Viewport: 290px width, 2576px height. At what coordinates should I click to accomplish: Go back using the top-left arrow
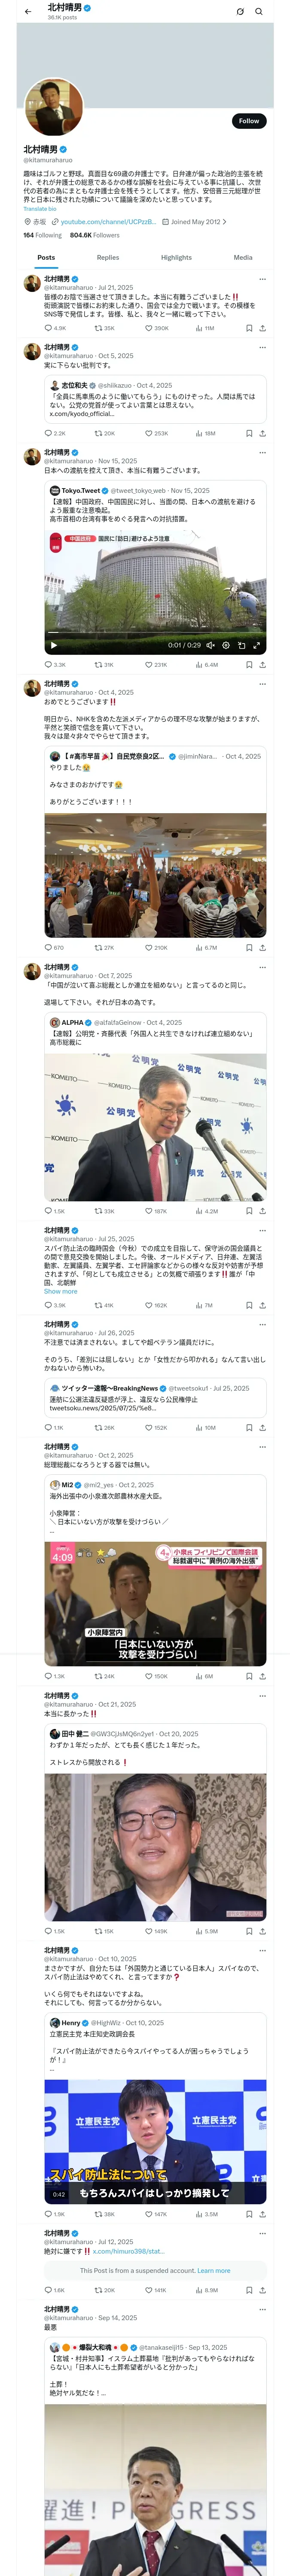point(28,11)
